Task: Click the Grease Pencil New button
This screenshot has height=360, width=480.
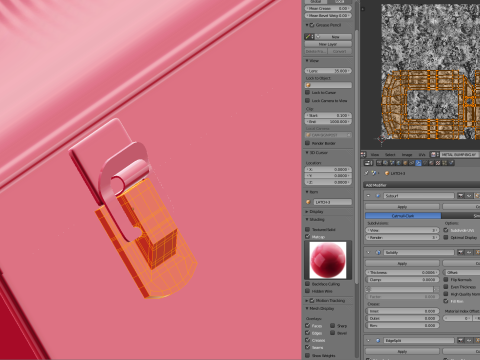Action: (x=333, y=37)
